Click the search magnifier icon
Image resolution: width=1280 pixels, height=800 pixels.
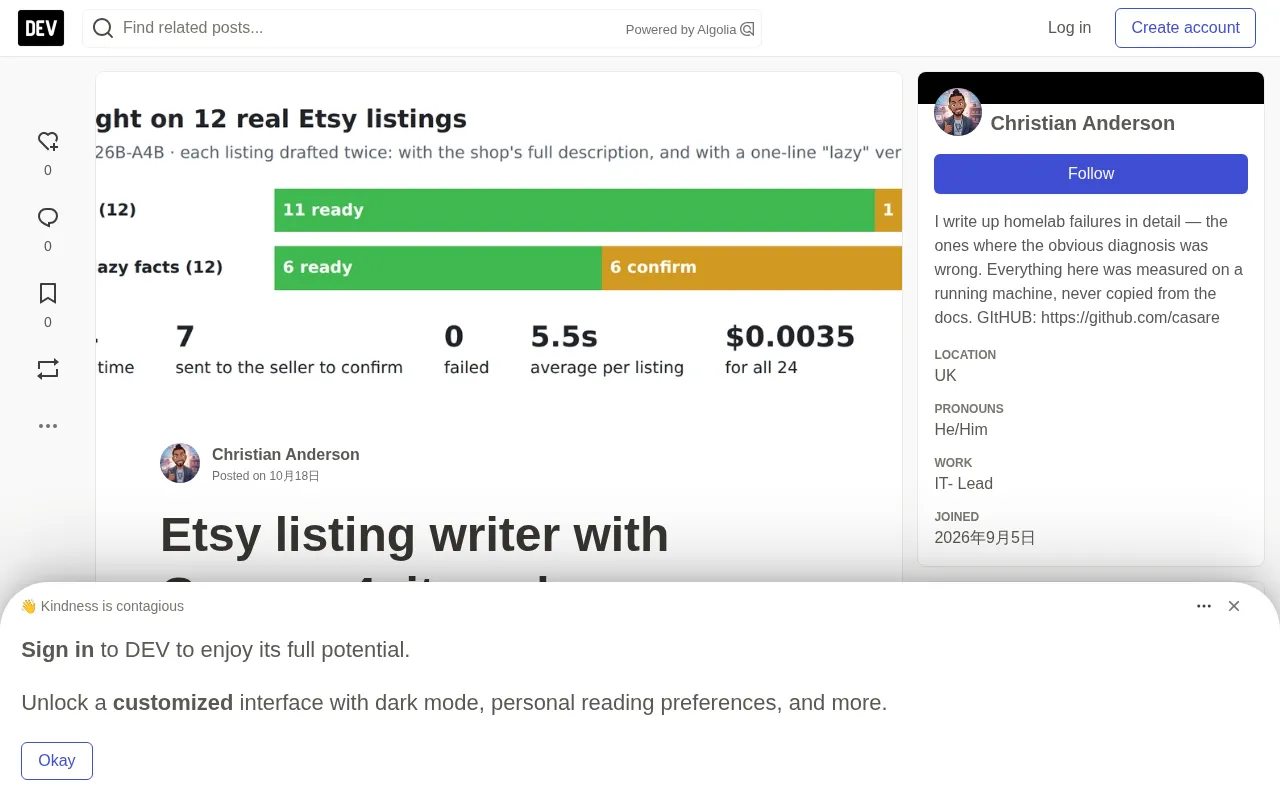102,28
